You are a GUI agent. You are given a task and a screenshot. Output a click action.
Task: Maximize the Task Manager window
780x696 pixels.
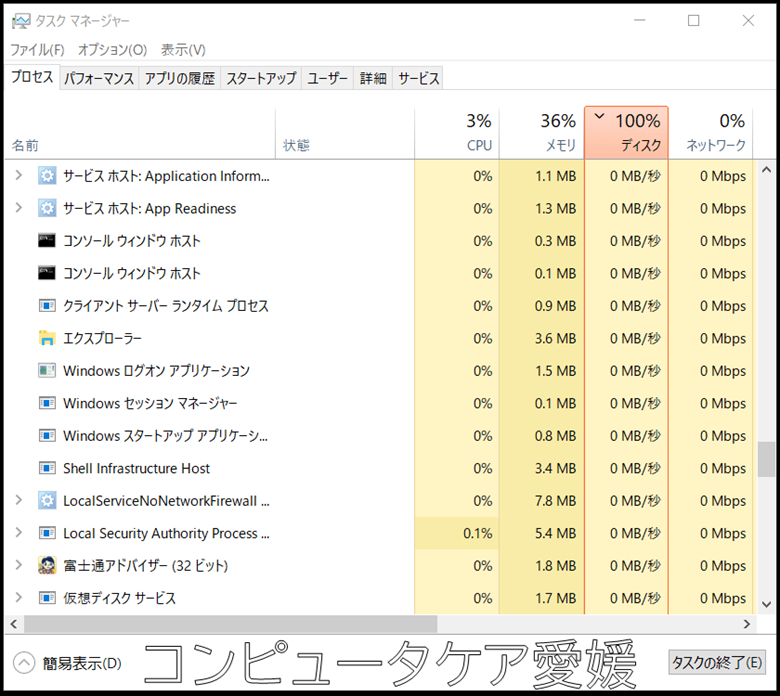(x=693, y=20)
